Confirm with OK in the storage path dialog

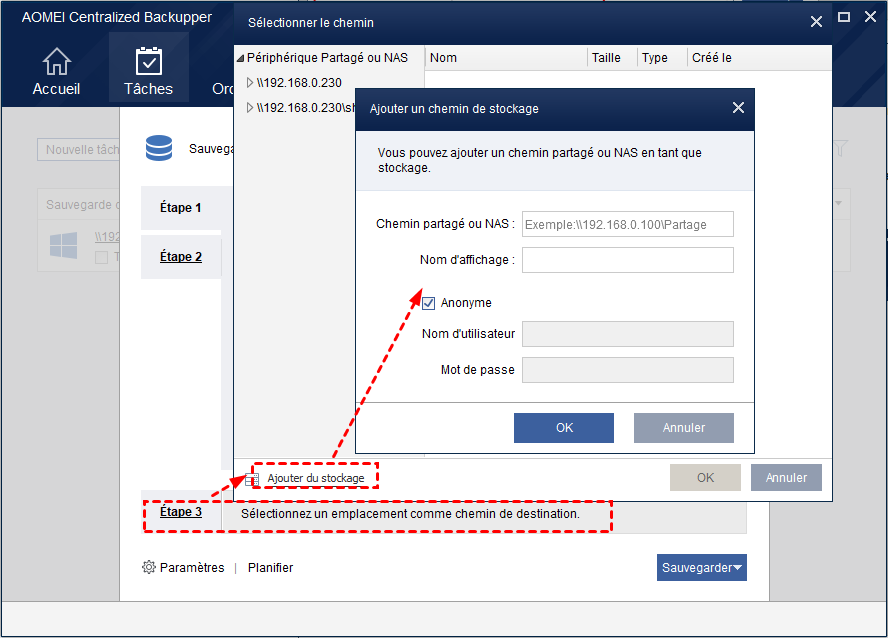(564, 427)
